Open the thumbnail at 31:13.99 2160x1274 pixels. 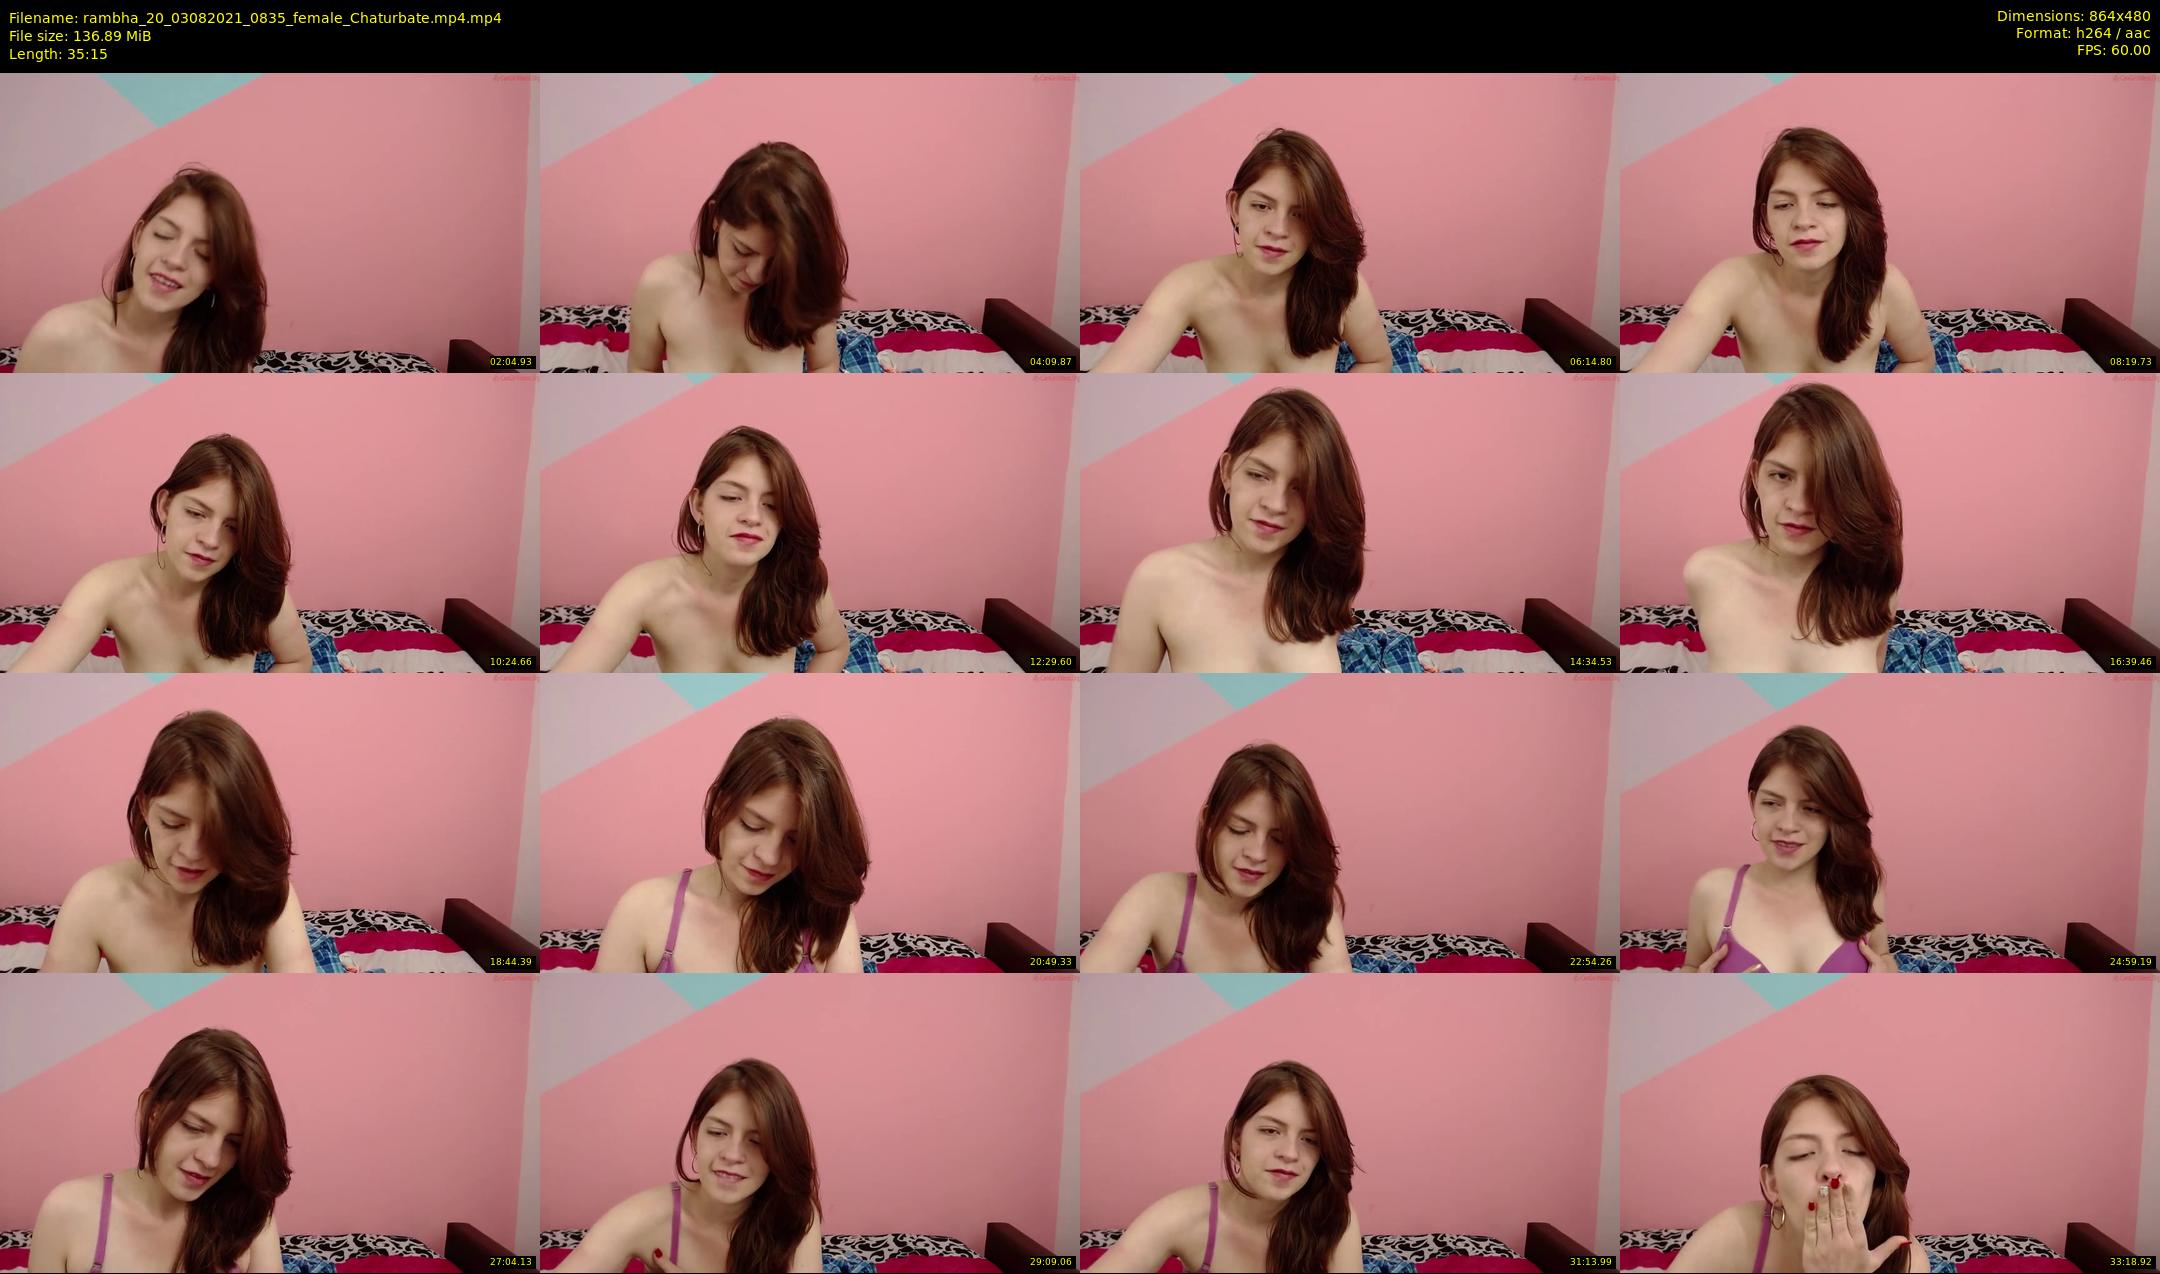[1350, 1122]
